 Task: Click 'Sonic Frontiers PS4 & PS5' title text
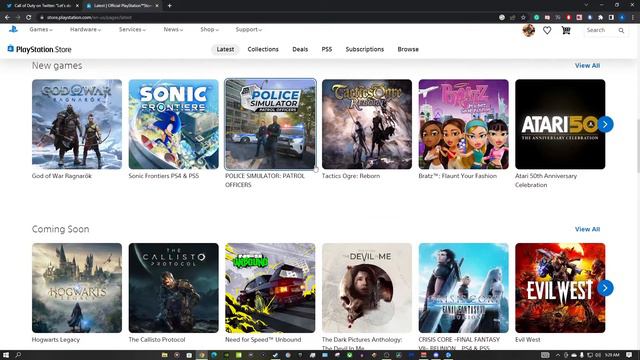coord(164,176)
